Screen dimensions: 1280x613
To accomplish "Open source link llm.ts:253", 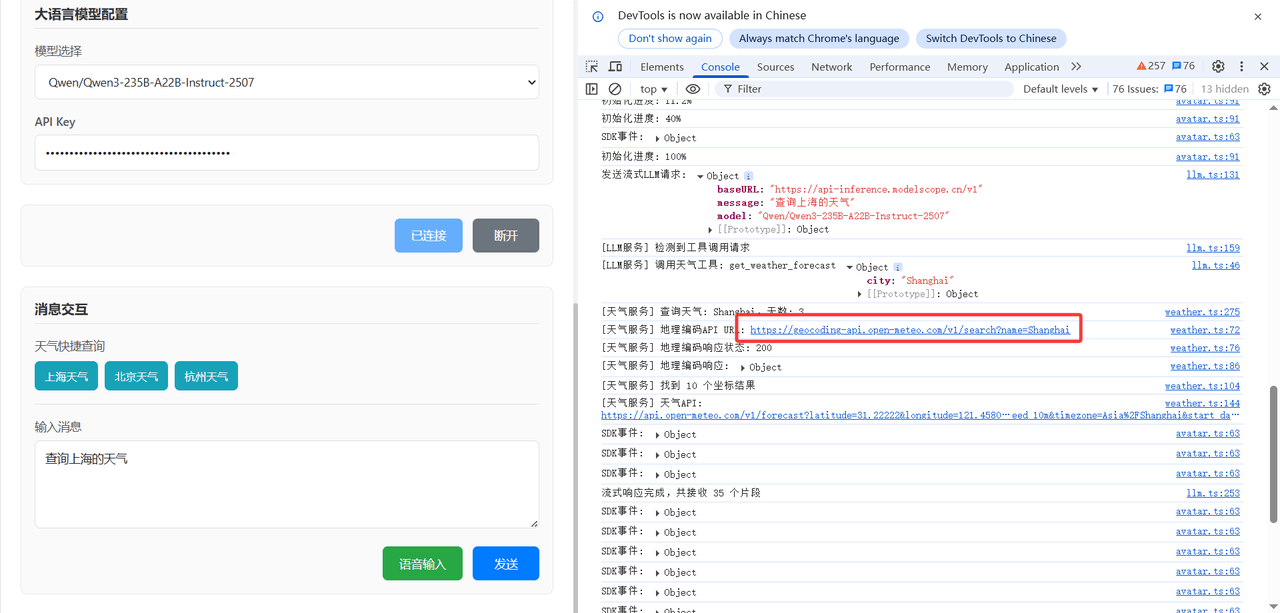I will pyautogui.click(x=1213, y=493).
